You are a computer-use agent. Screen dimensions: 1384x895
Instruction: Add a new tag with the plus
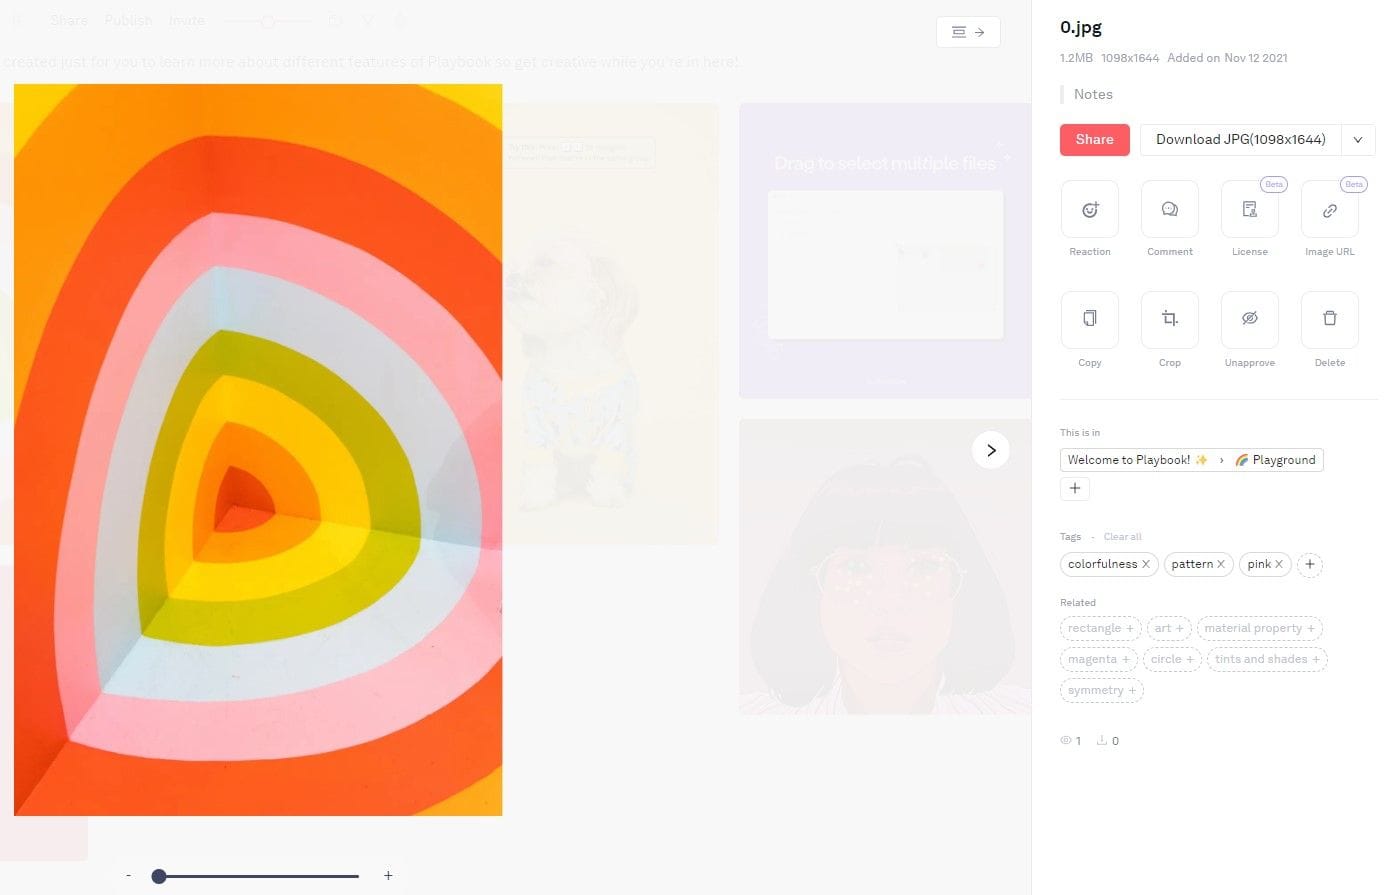1310,564
